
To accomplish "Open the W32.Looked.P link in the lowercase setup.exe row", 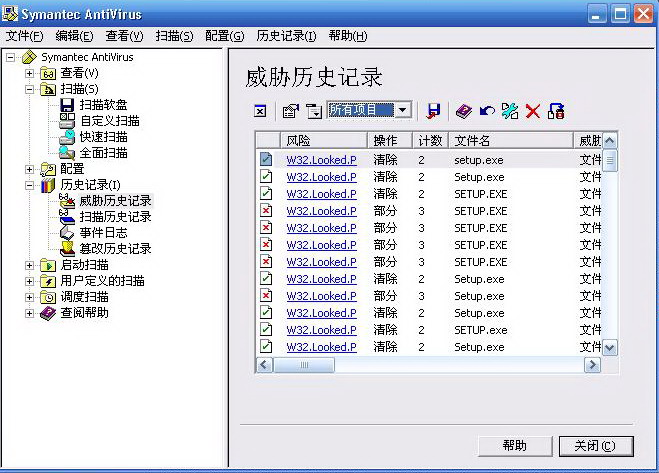I will tap(322, 160).
